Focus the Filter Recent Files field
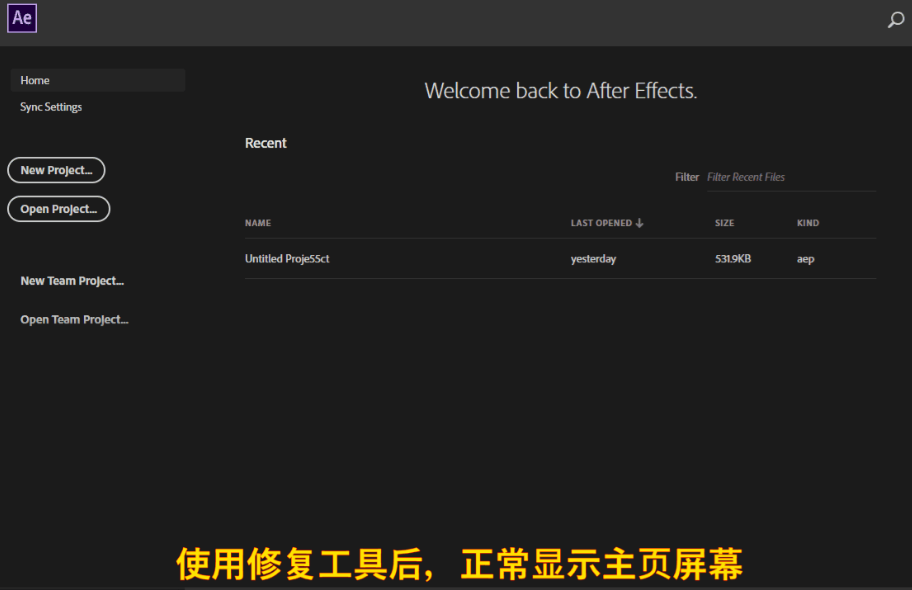 pos(791,177)
